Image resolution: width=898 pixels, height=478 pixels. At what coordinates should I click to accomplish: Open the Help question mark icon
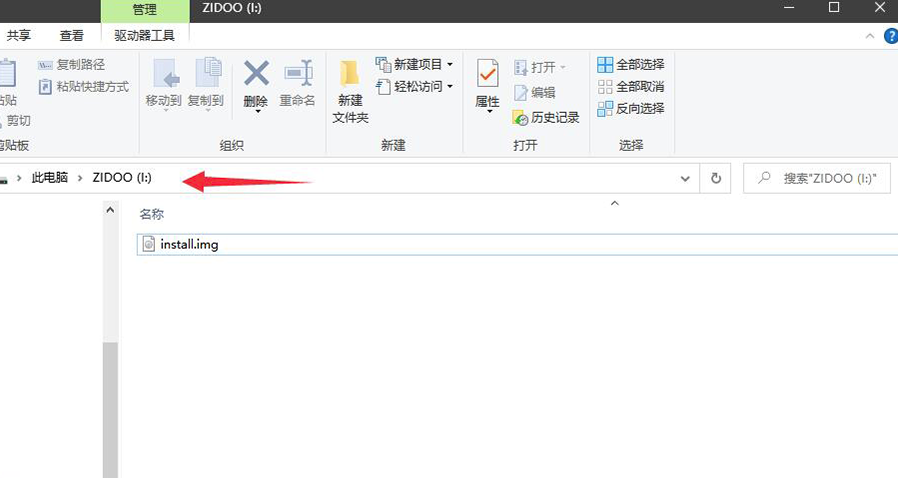click(891, 36)
